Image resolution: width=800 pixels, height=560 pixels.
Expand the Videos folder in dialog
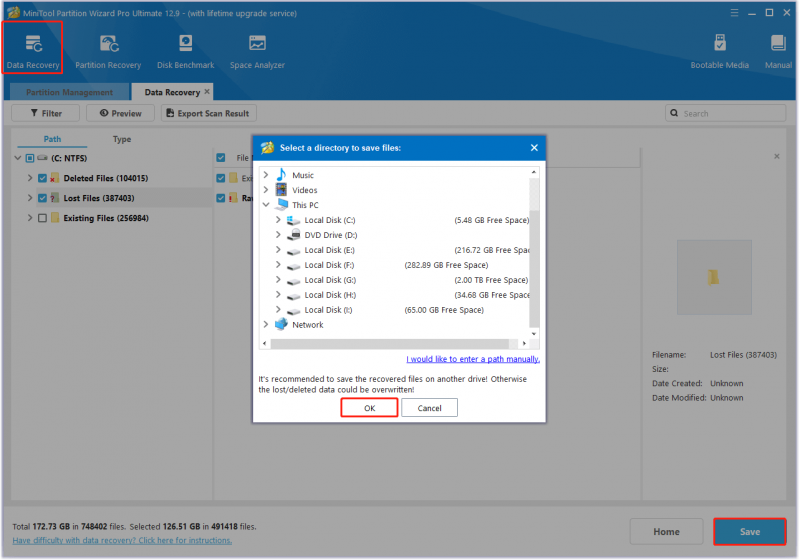point(266,189)
